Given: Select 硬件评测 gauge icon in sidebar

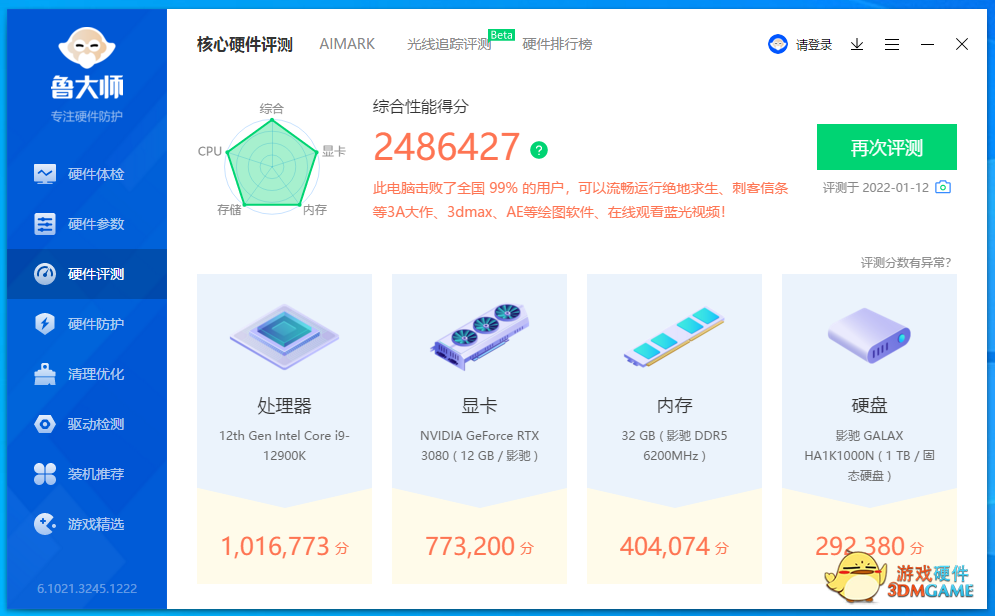Looking at the screenshot, I should [44, 274].
